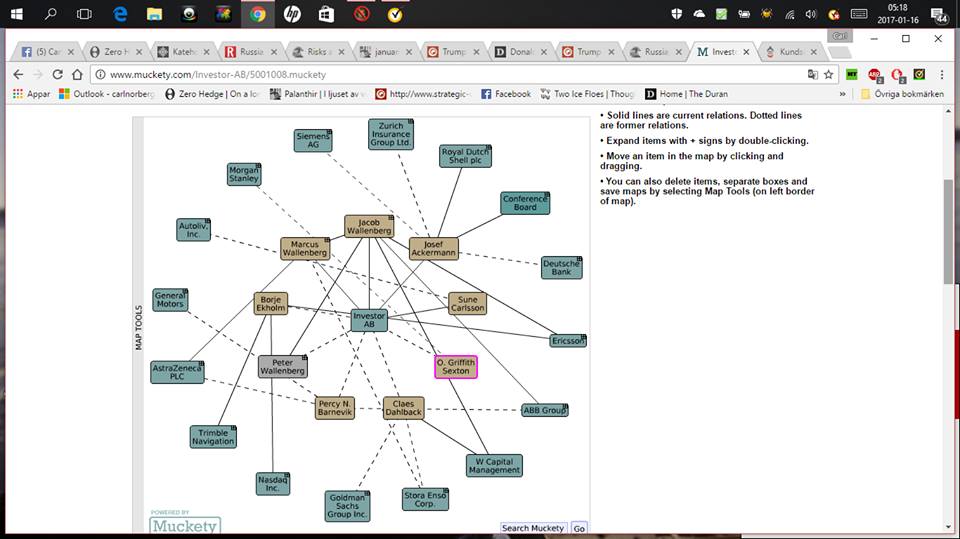Click the Jacob Wallenberg person node
This screenshot has height=539, width=960.
[x=369, y=226]
